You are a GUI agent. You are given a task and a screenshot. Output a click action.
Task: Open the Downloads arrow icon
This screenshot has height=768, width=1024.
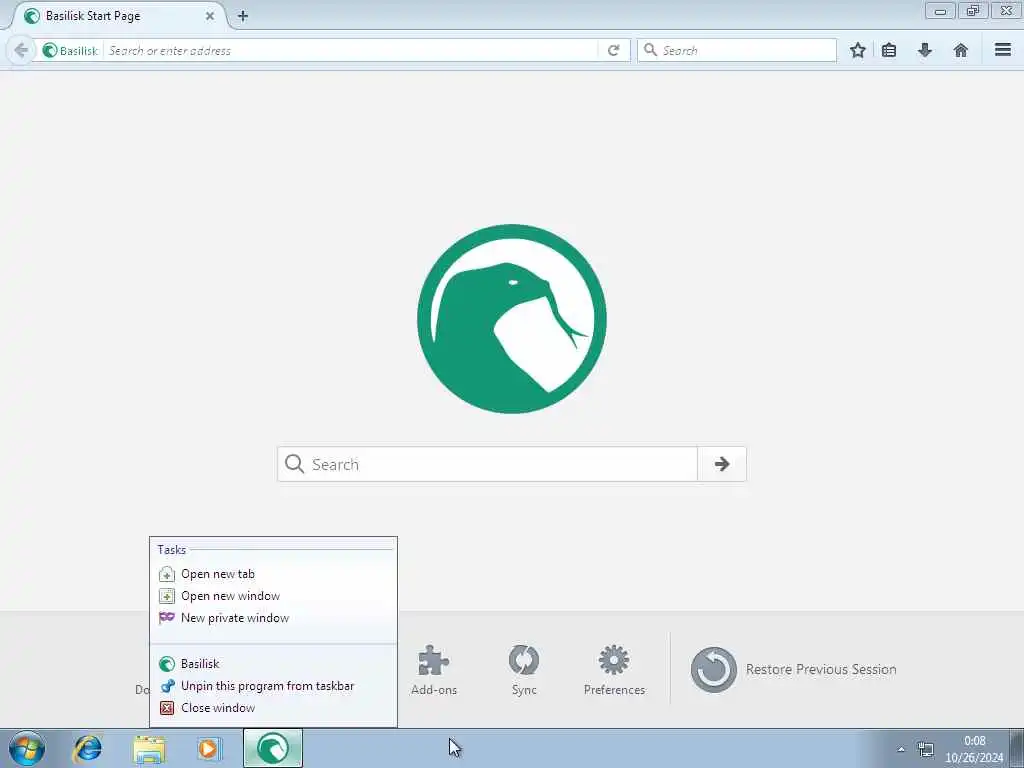[925, 50]
